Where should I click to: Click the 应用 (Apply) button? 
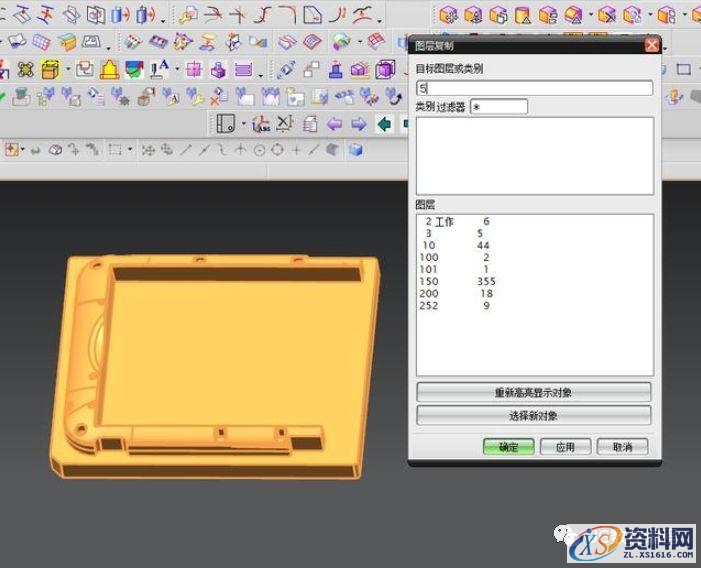point(565,447)
